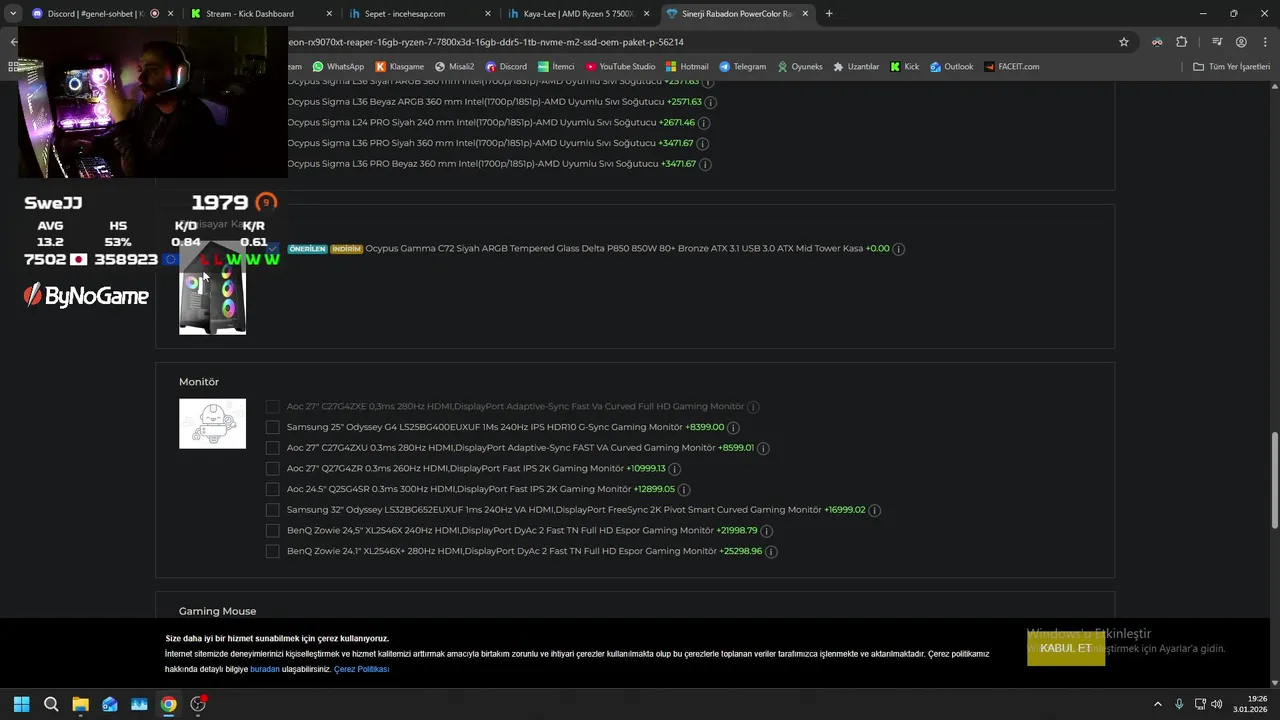
Task: Show hidden system tray icons
Action: [x=1158, y=704]
